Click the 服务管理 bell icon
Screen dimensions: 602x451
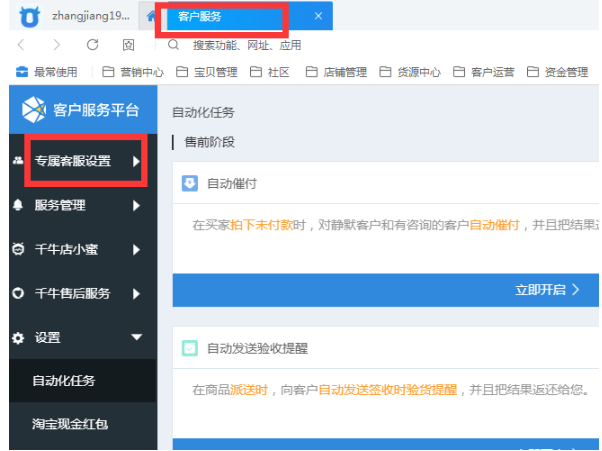(18, 205)
